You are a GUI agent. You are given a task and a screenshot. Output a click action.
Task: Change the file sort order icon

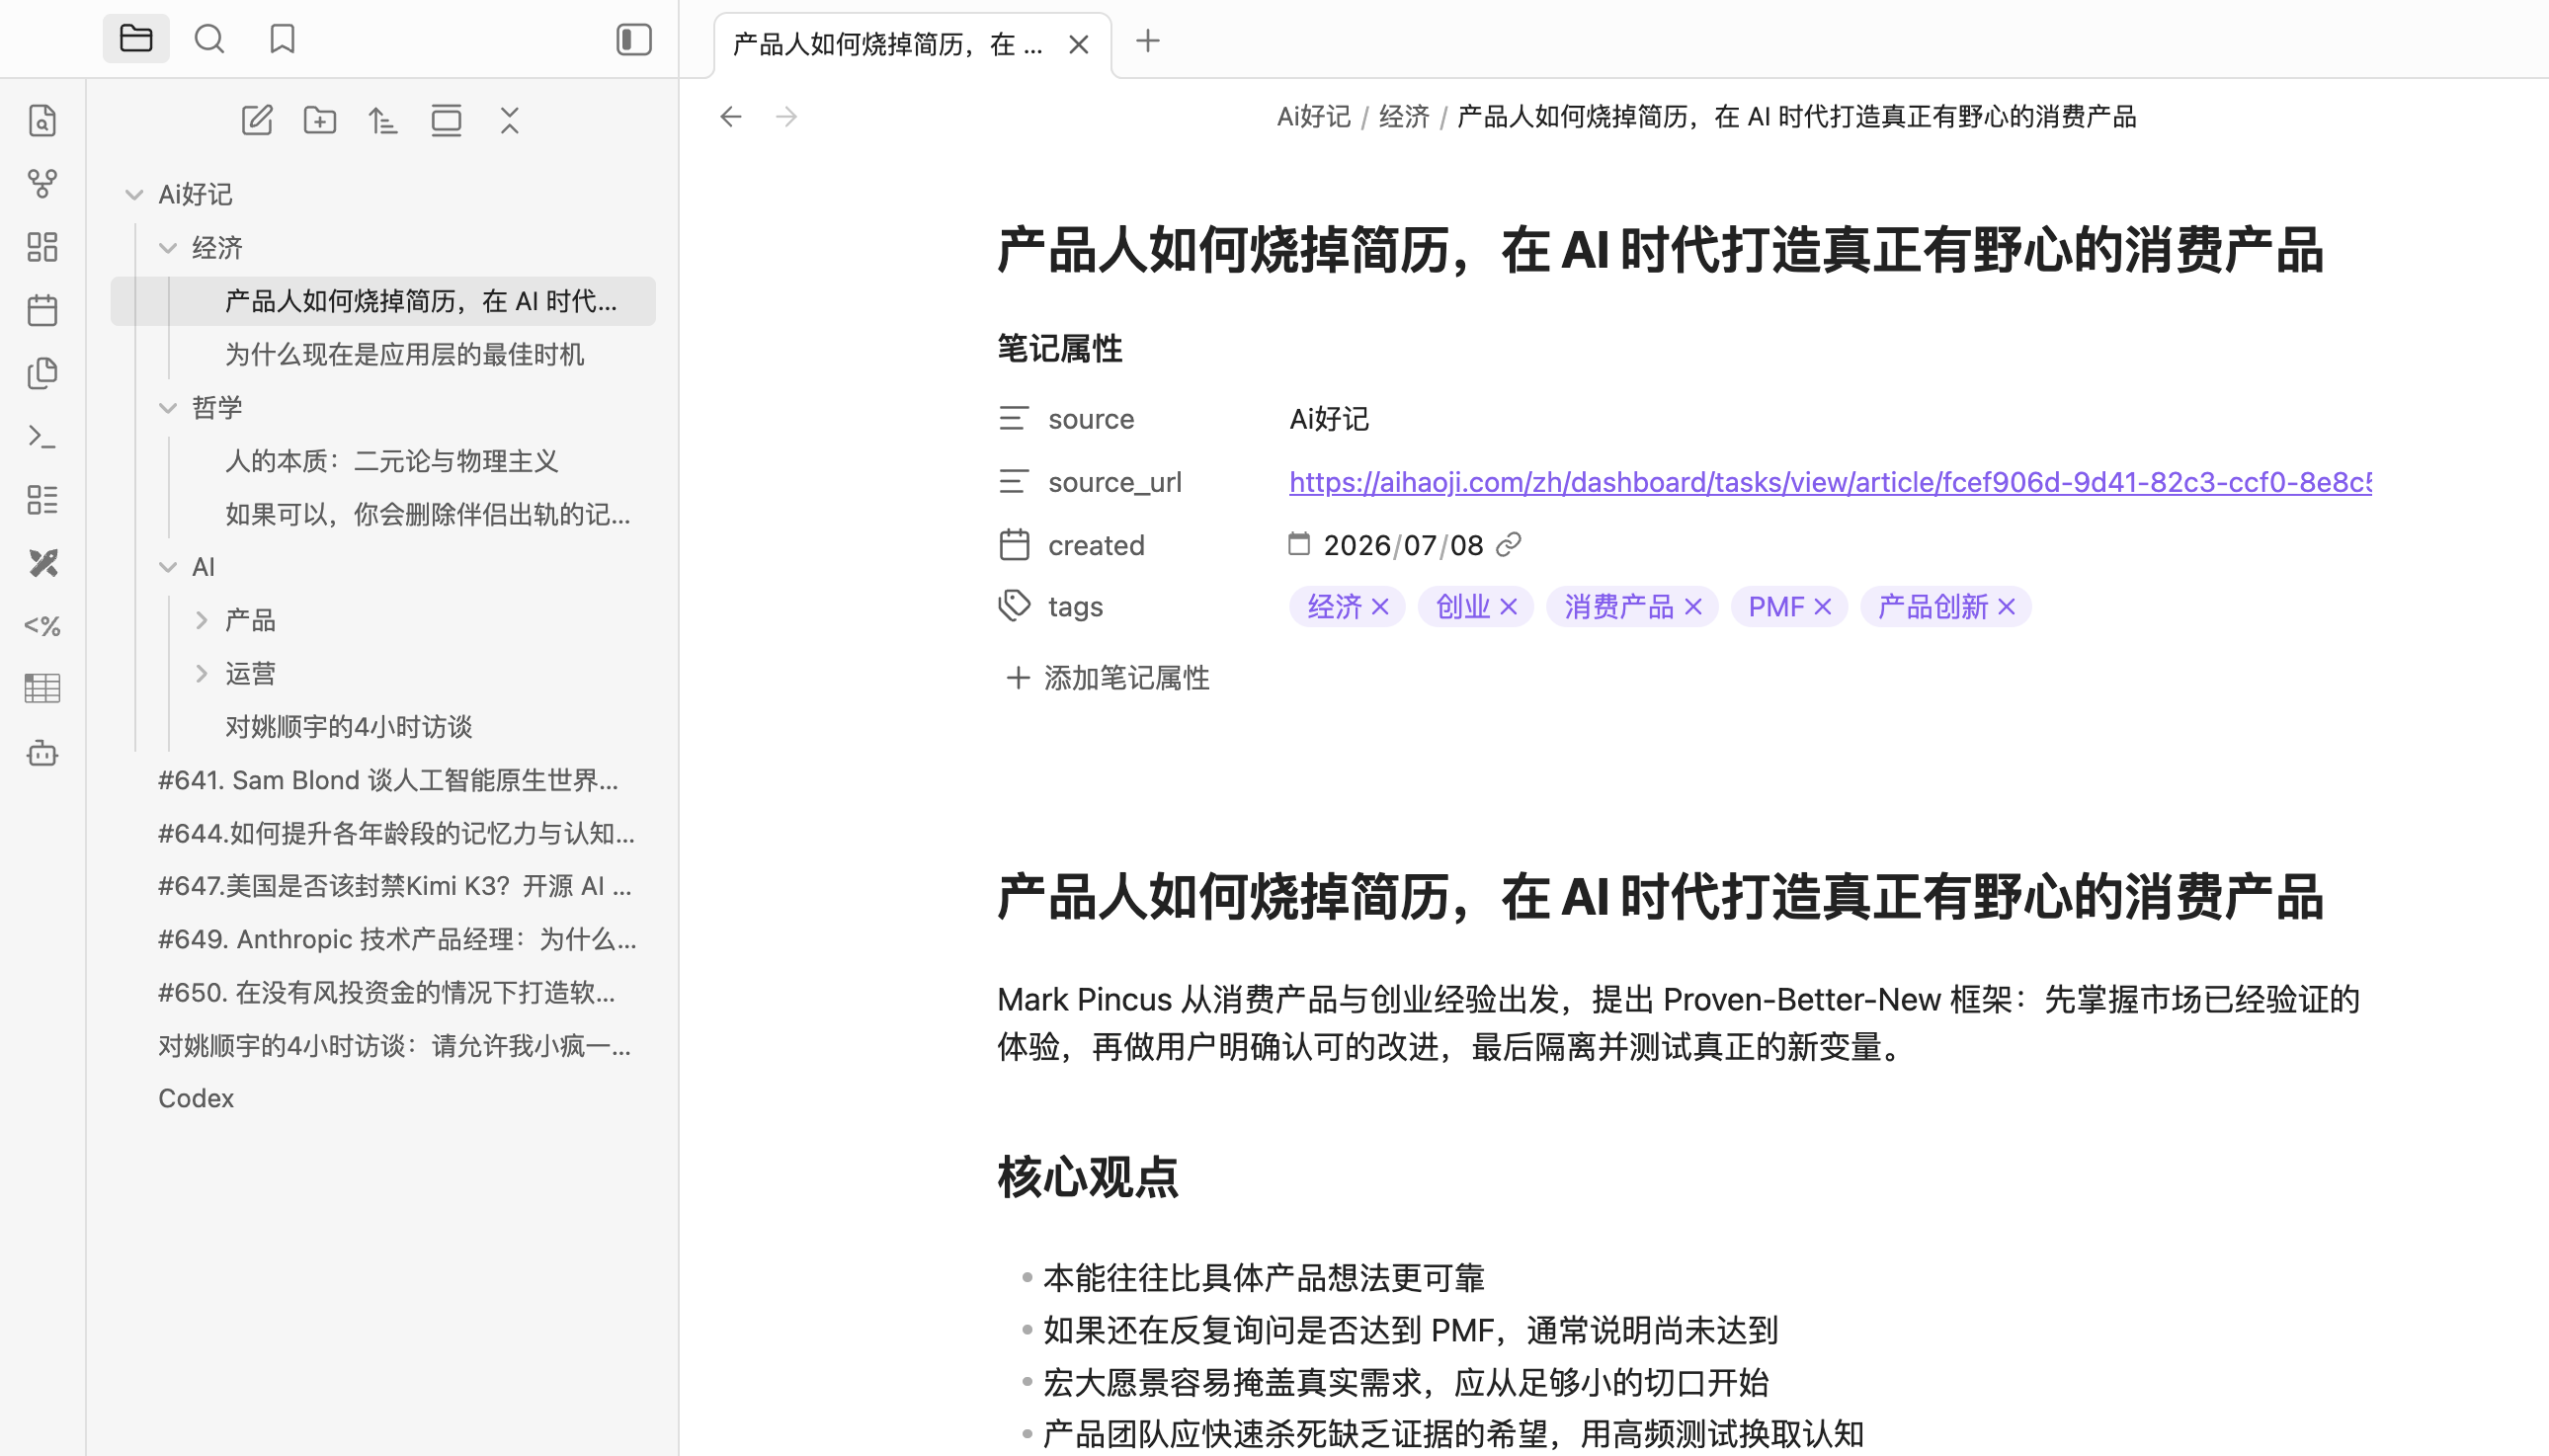[383, 121]
